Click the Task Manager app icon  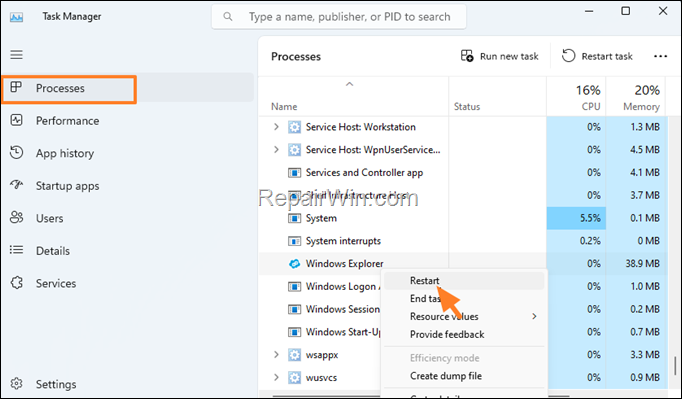coord(17,17)
